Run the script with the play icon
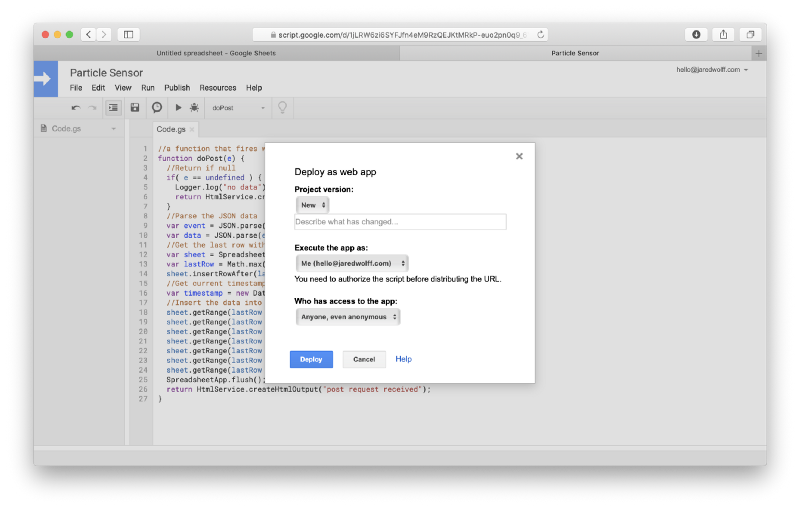Viewport: 800px width, 510px height. 178,108
